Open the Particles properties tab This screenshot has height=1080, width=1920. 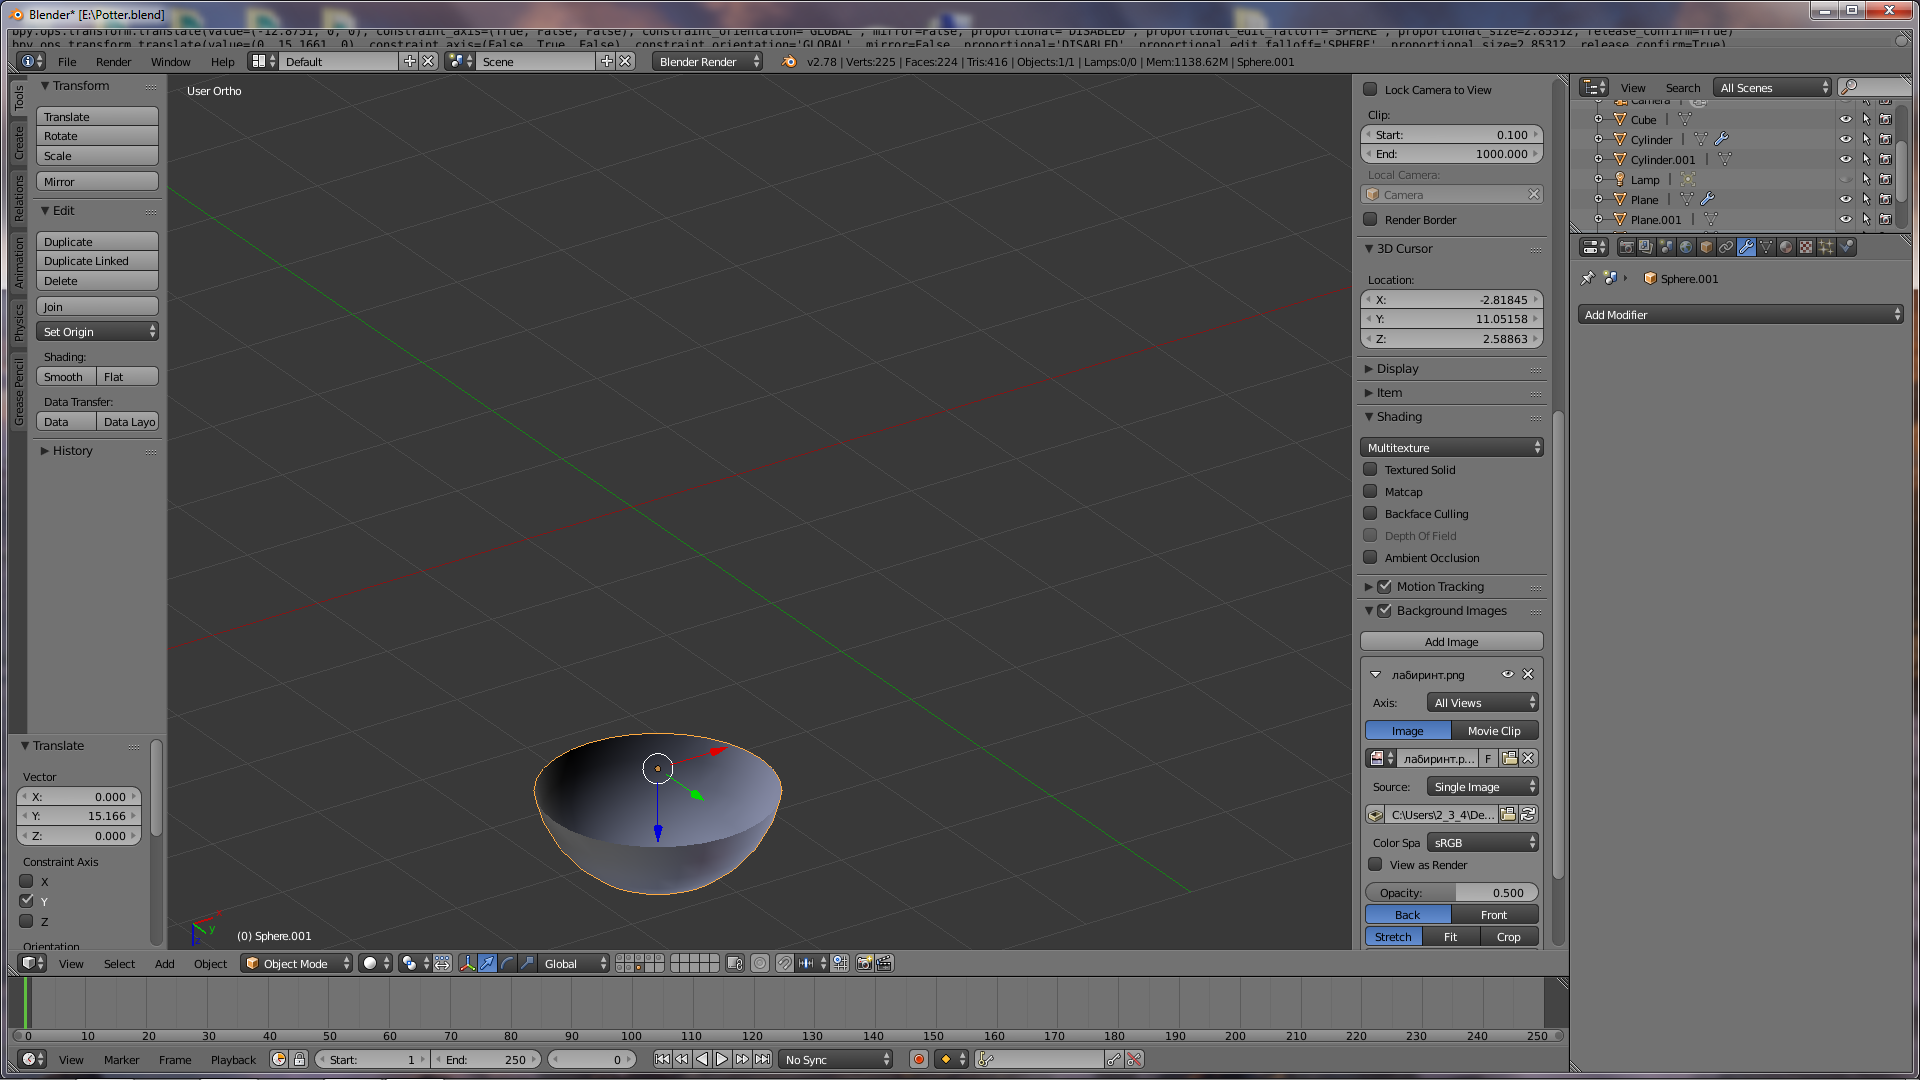(x=1826, y=247)
